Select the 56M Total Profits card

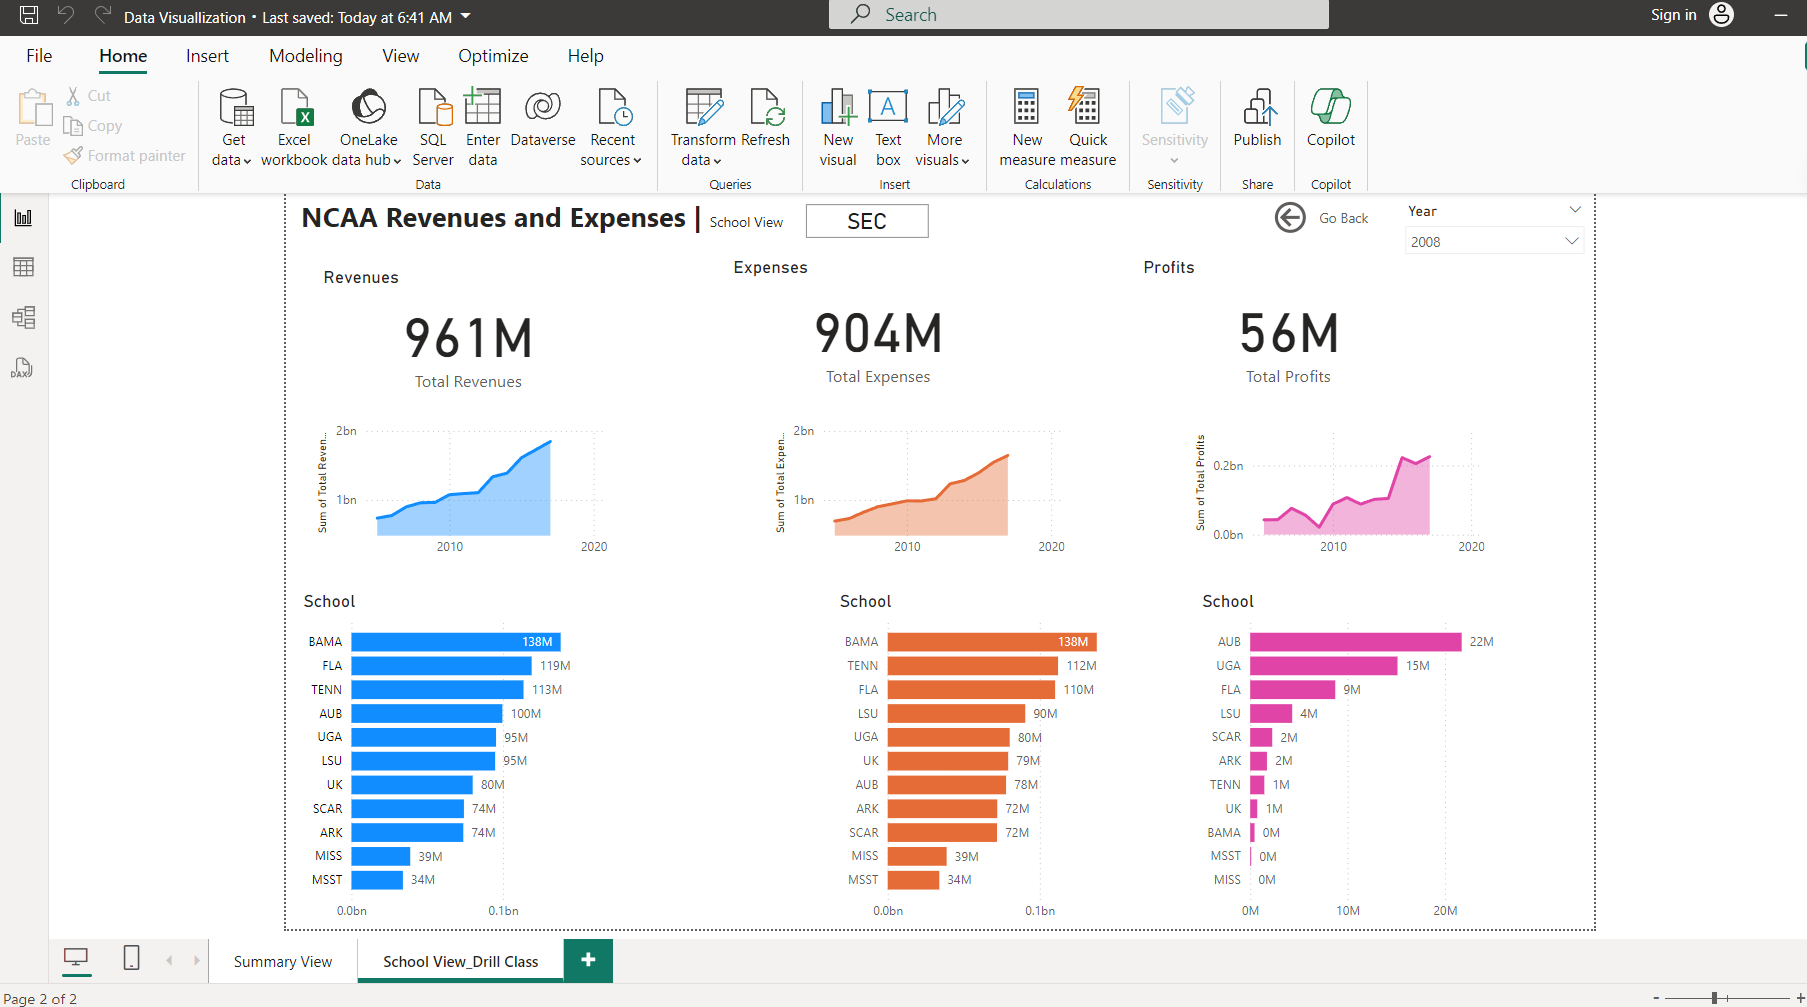tap(1289, 345)
